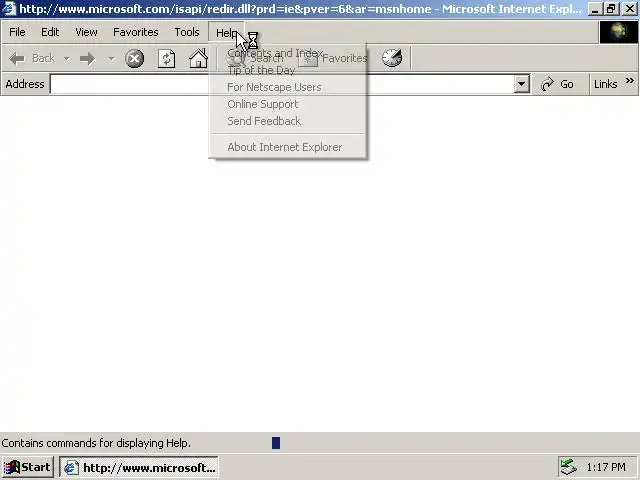Click the Go button
The image size is (640, 480).
pyautogui.click(x=558, y=84)
